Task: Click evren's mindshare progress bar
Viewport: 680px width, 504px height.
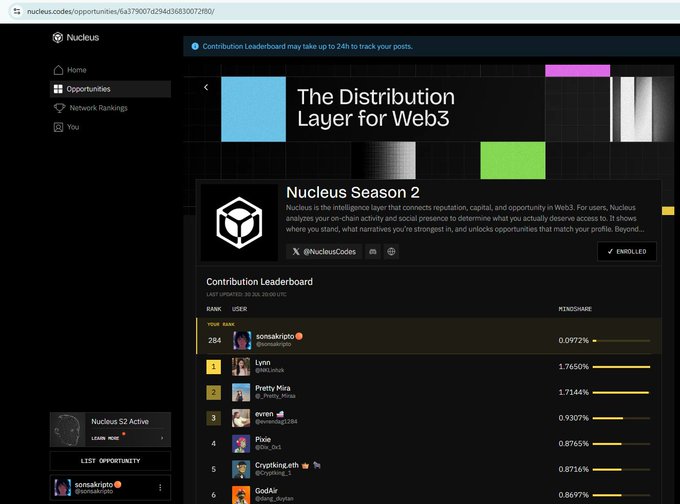Action: tap(621, 418)
